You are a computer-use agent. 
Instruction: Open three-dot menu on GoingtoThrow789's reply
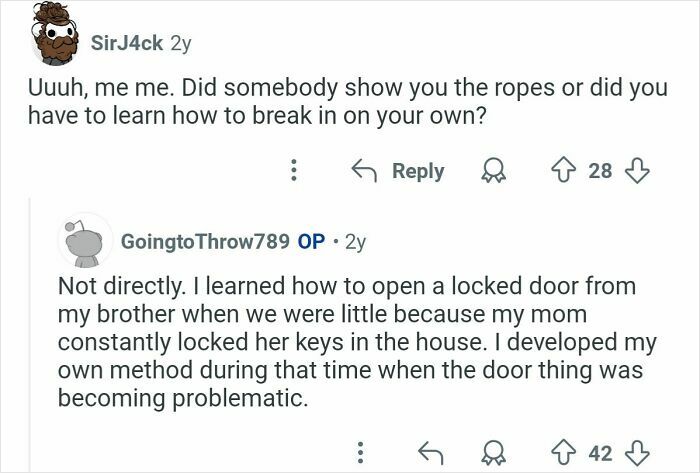point(361,453)
